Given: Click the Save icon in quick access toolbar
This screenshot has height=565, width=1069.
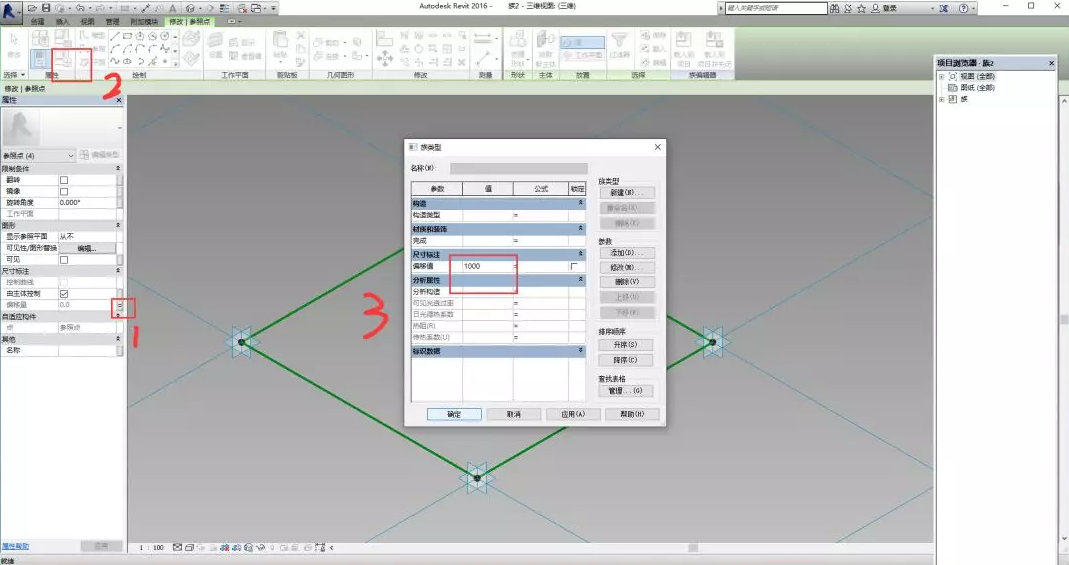Looking at the screenshot, I should pyautogui.click(x=46, y=8).
